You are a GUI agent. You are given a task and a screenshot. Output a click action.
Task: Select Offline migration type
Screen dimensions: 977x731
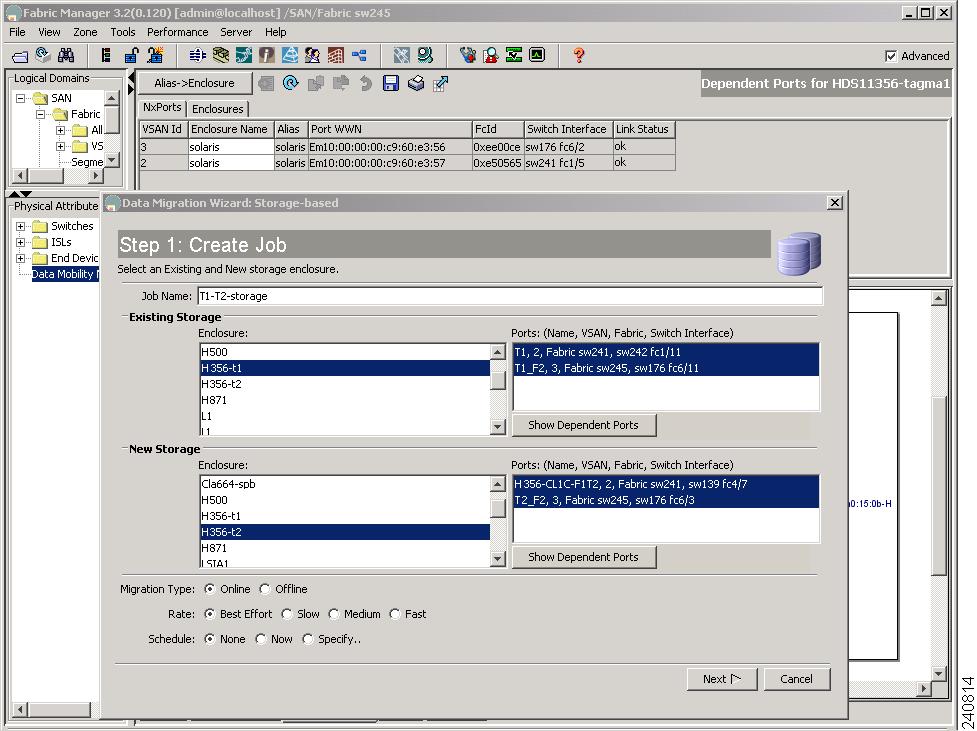[265, 589]
